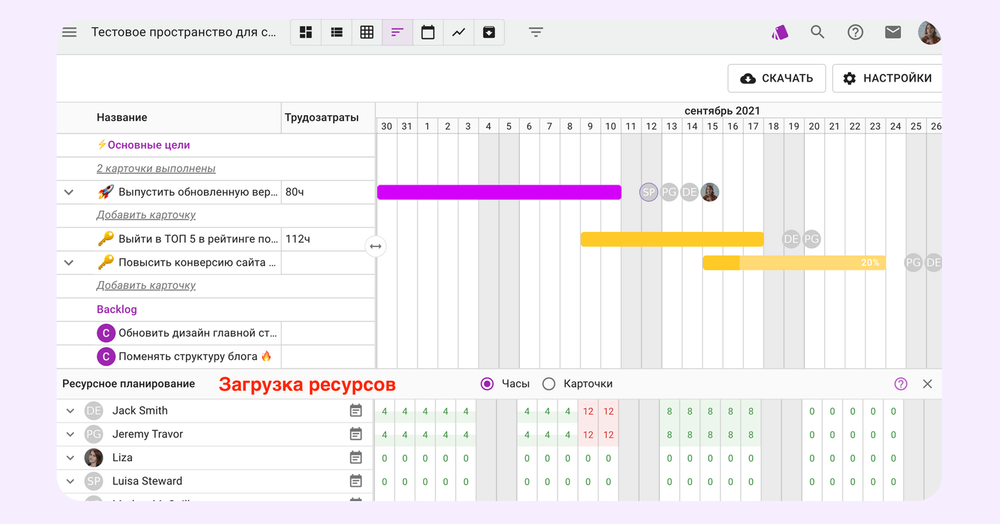Open resource planning help icon
This screenshot has height=524, width=1000.
tap(901, 384)
